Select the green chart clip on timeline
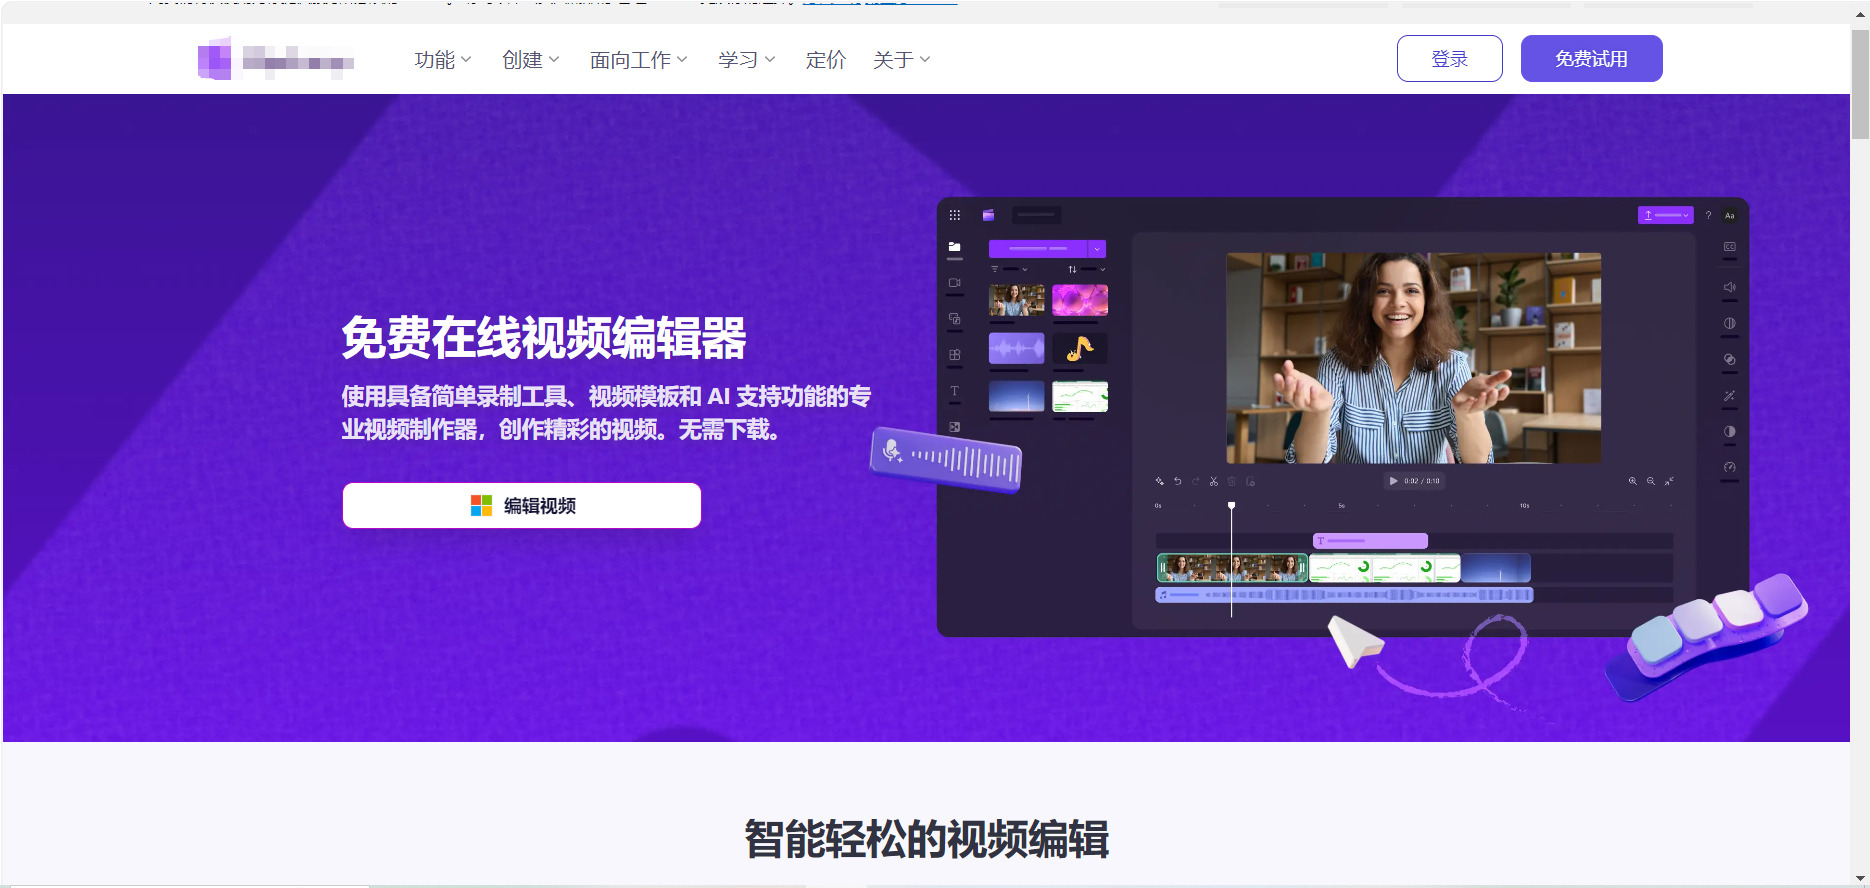 (x=1385, y=568)
